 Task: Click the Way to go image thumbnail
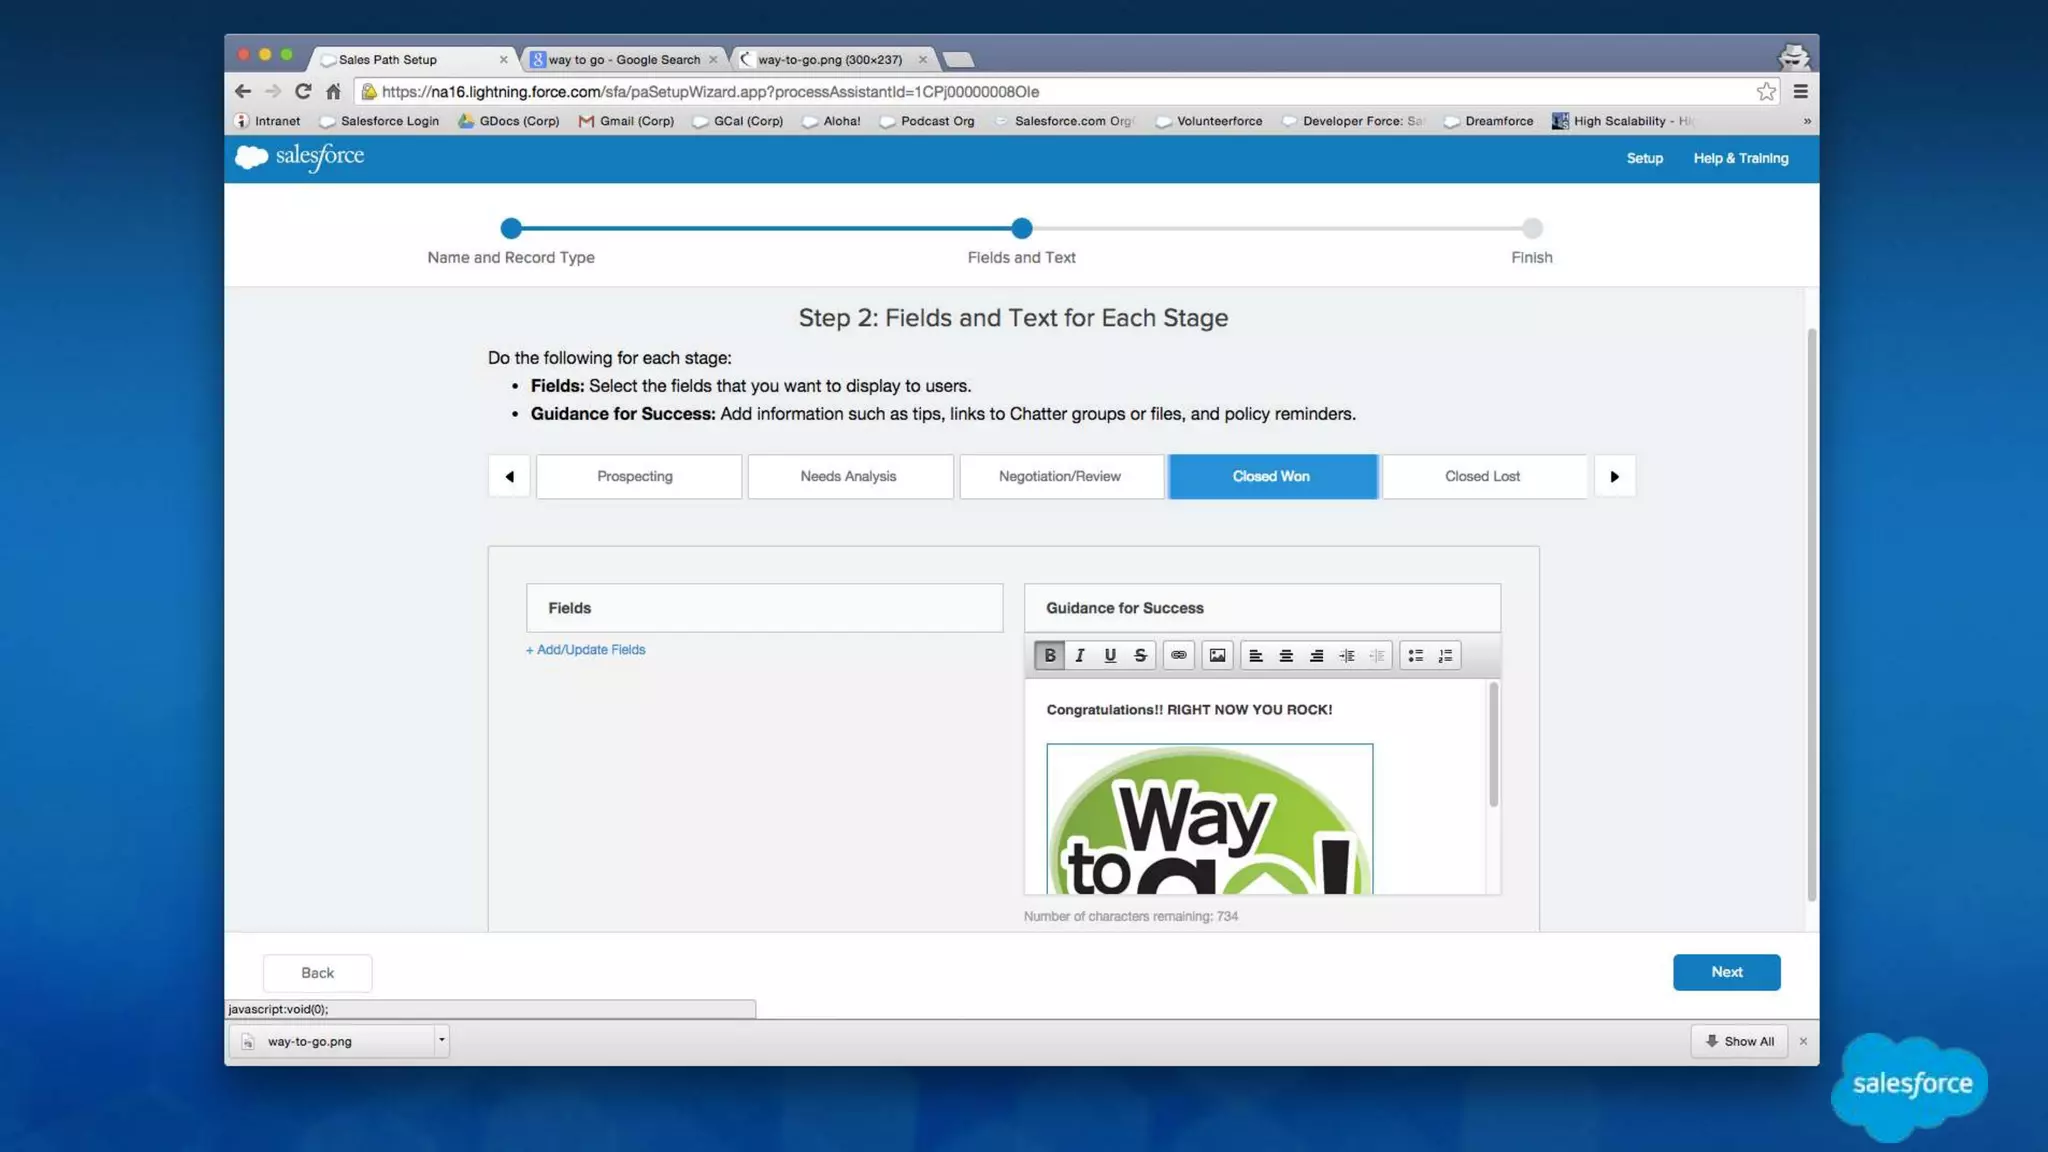(1209, 819)
